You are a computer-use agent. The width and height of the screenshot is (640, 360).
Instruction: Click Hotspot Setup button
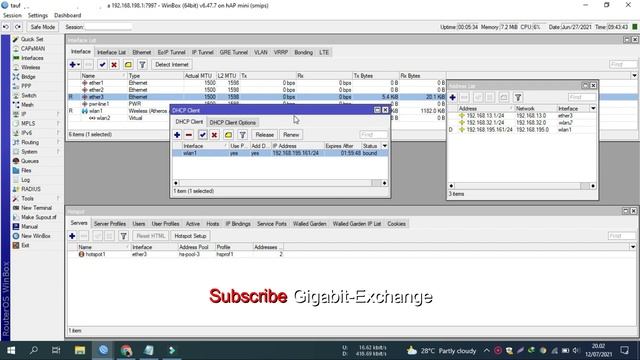point(190,236)
